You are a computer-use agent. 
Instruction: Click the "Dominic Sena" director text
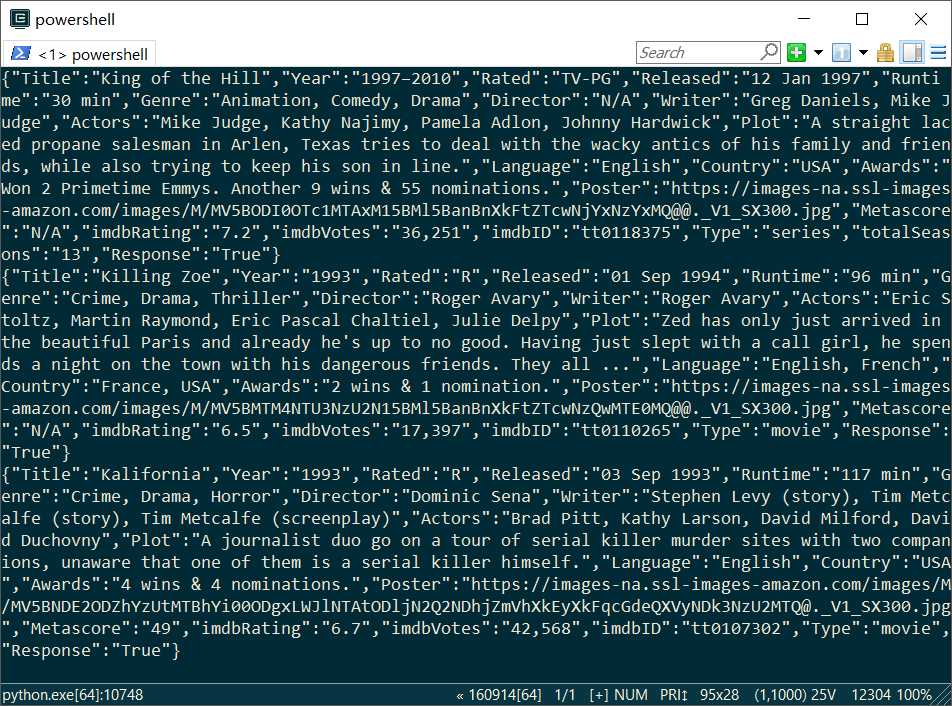471,497
